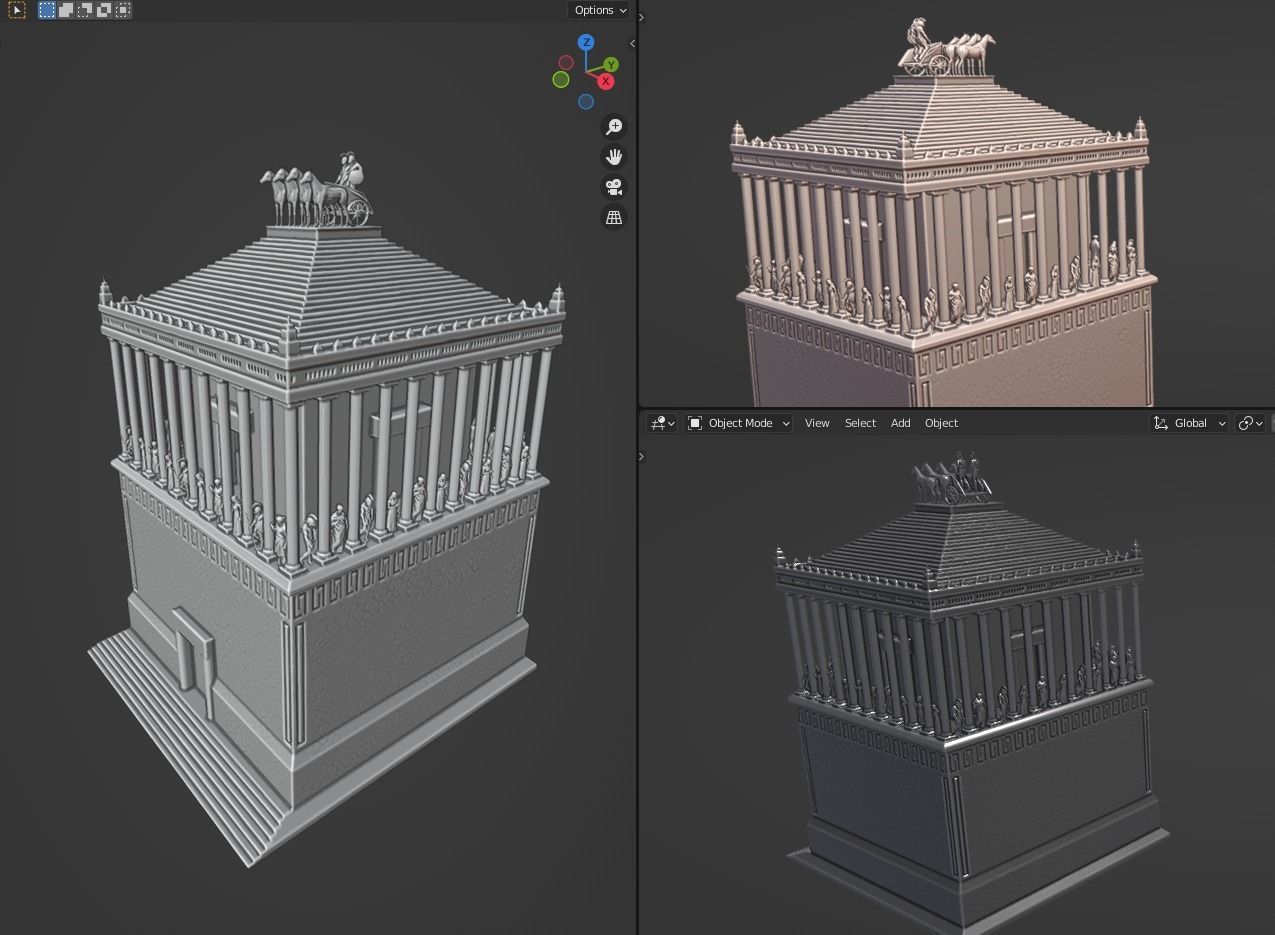The height and width of the screenshot is (935, 1275).
Task: Click the negative Y axis gizmo circle
Action: click(x=561, y=79)
